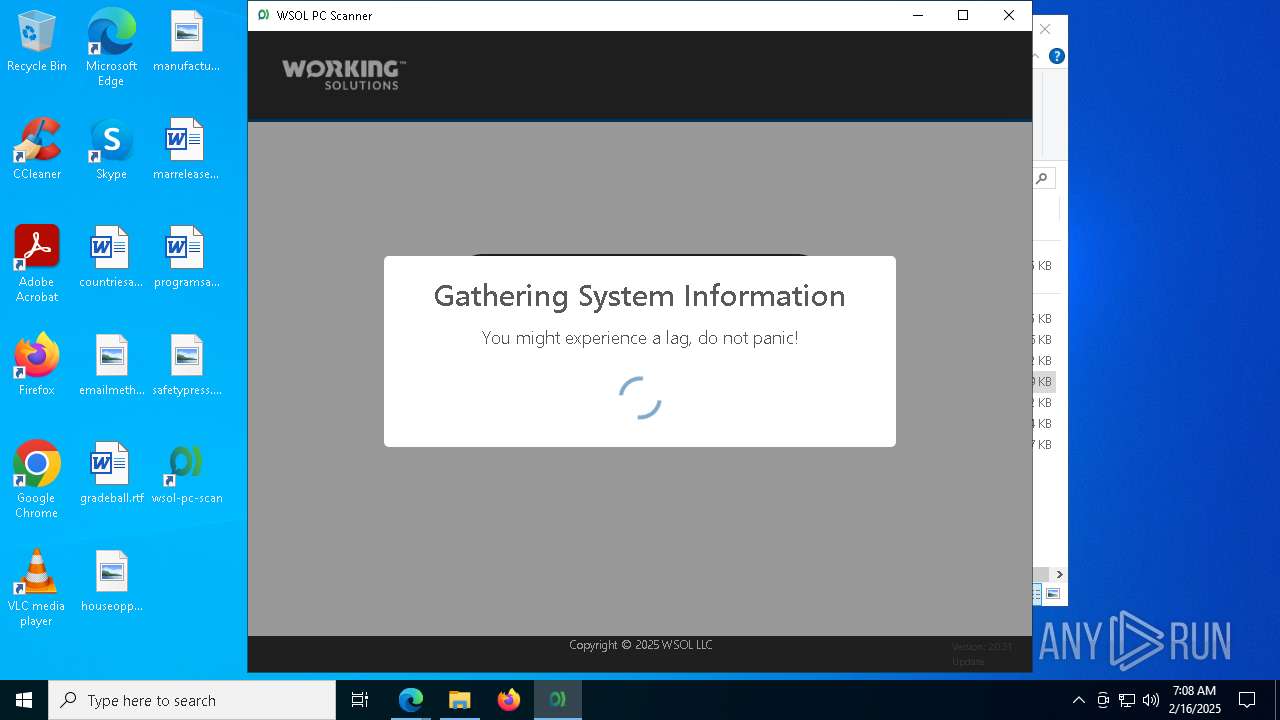Click the taskbar clock showing 7:08 AM
The width and height of the screenshot is (1280, 720).
click(1194, 700)
